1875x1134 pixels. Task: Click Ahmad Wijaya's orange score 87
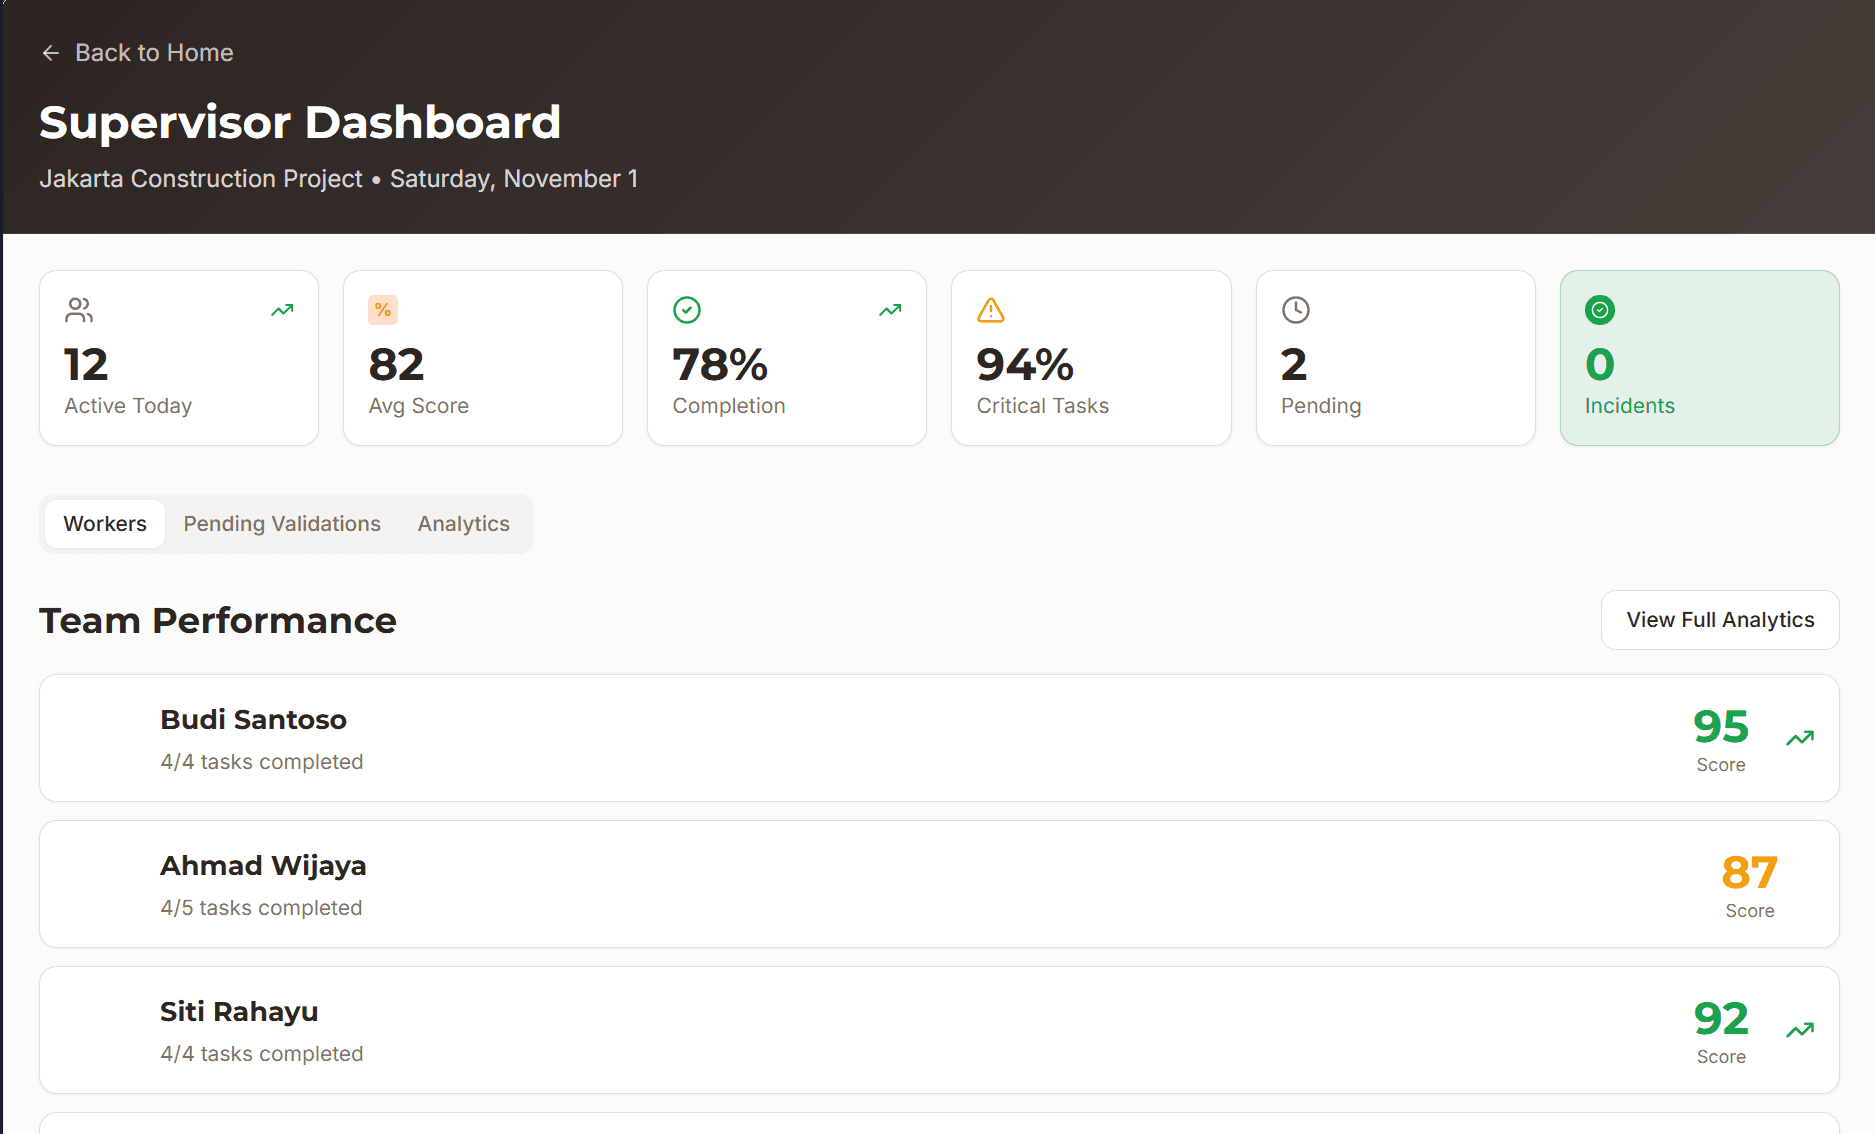(1749, 873)
